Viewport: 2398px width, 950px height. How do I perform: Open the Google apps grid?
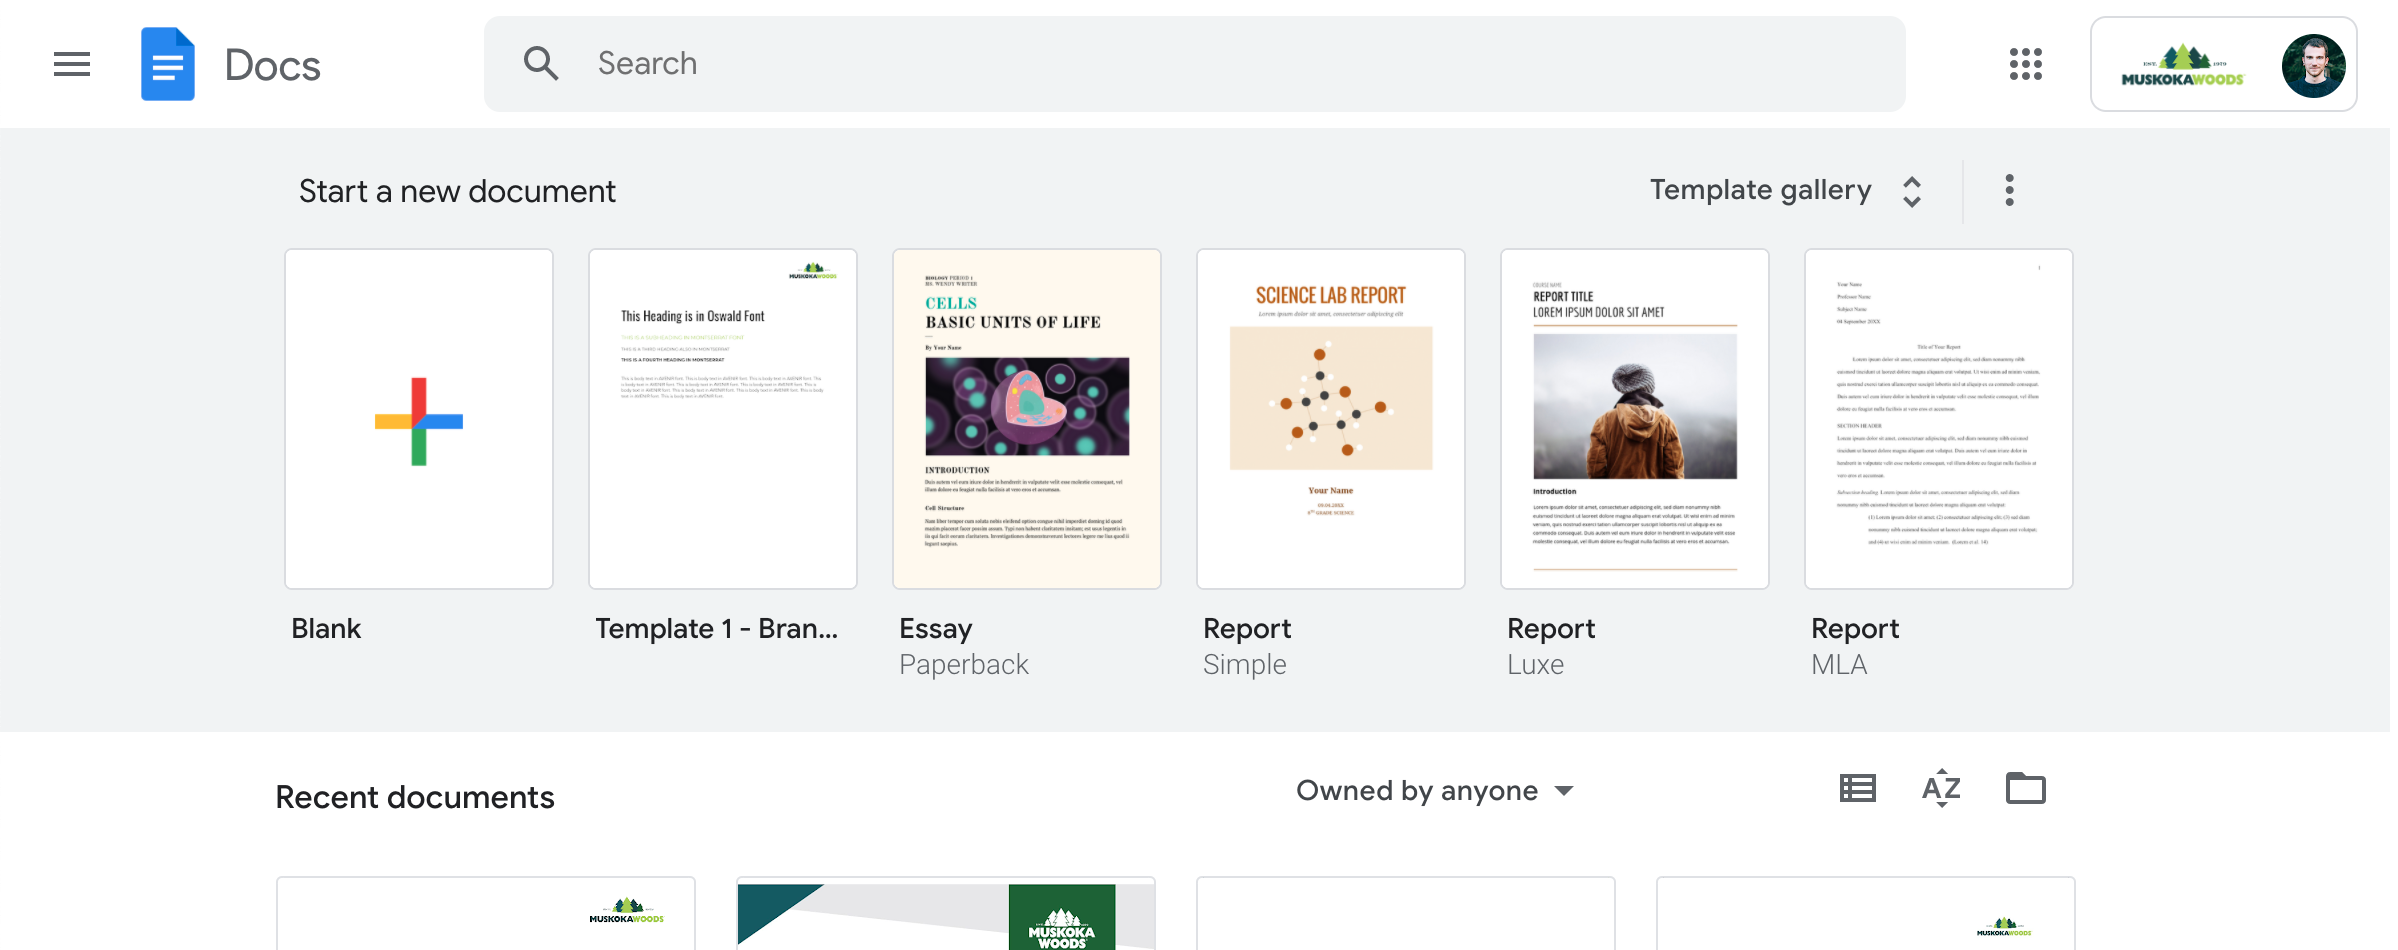[x=2025, y=64]
